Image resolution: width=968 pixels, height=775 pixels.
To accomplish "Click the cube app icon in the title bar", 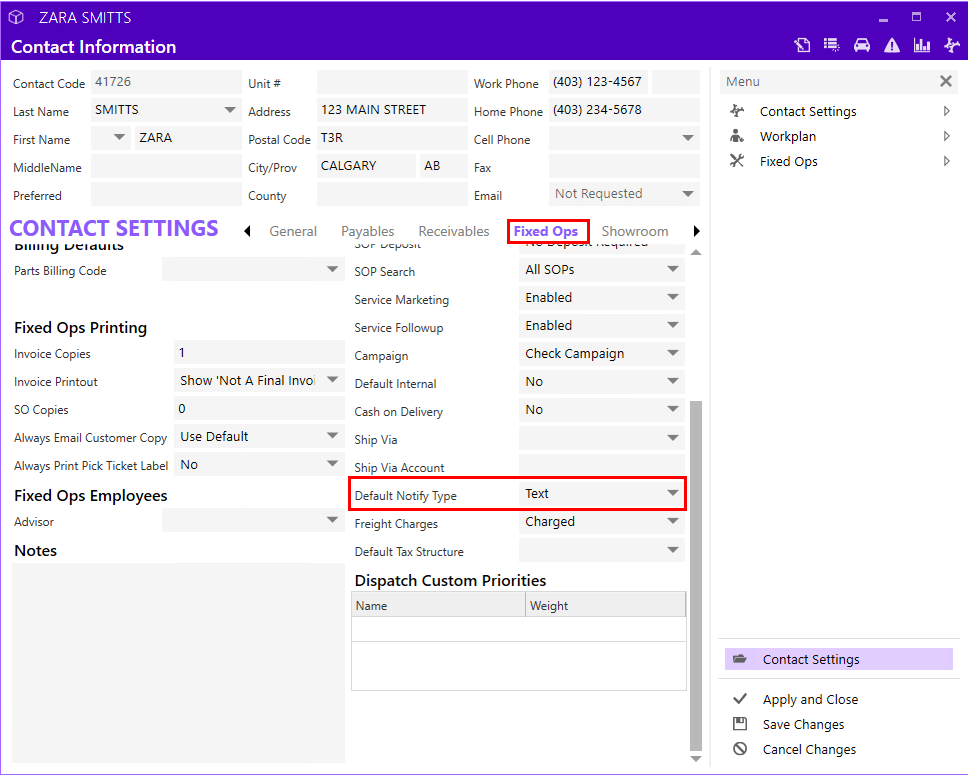I will [x=16, y=17].
